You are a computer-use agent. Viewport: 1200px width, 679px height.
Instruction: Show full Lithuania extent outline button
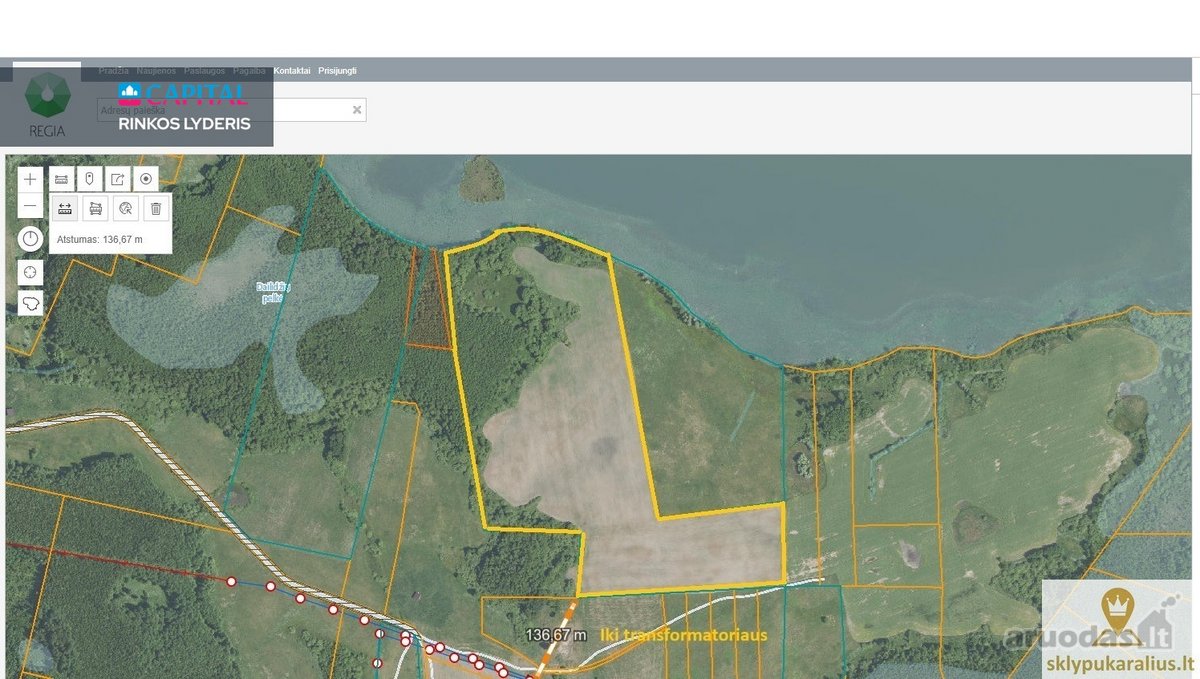coord(31,304)
